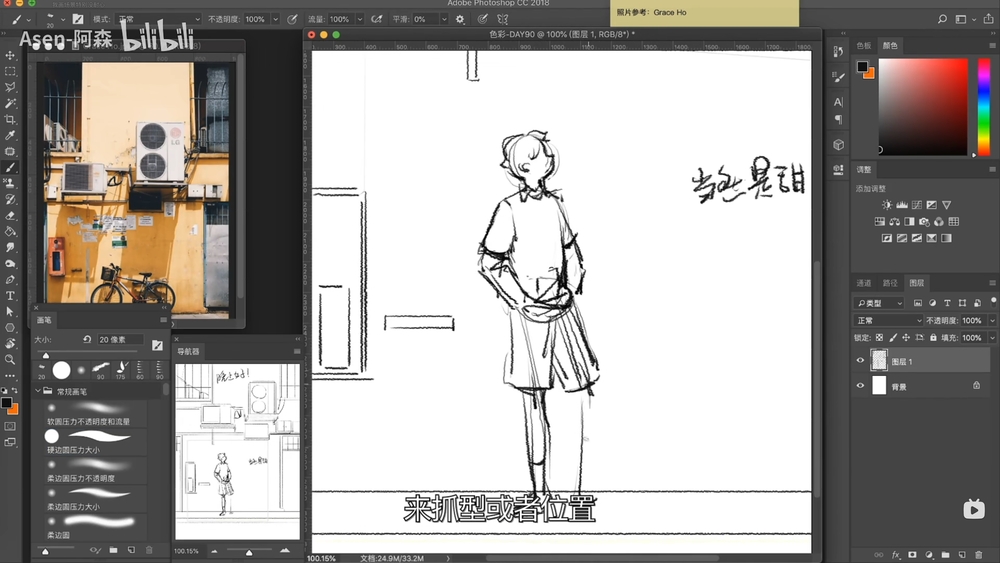1000x563 pixels.
Task: Click the Brightness/Contrast adjustment icon
Action: tap(886, 205)
